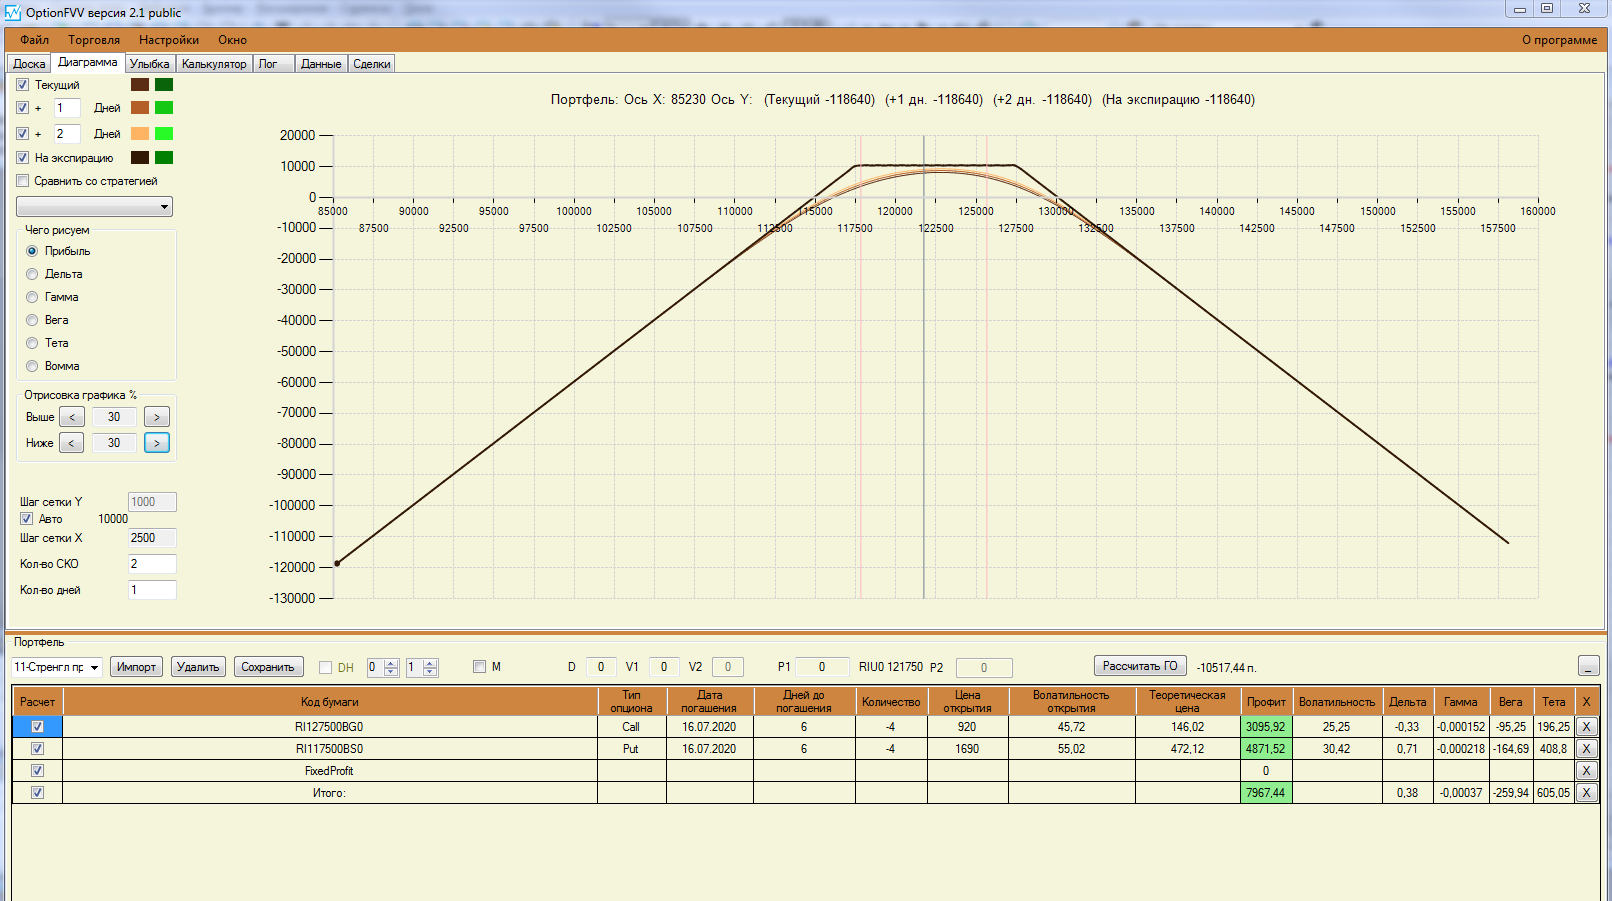Click the OptionFVV app icon in title bar
The image size is (1612, 901).
13,13
